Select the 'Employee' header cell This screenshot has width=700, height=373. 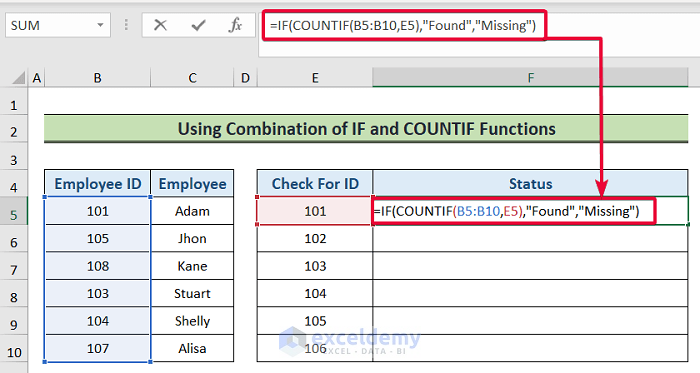[x=192, y=183]
